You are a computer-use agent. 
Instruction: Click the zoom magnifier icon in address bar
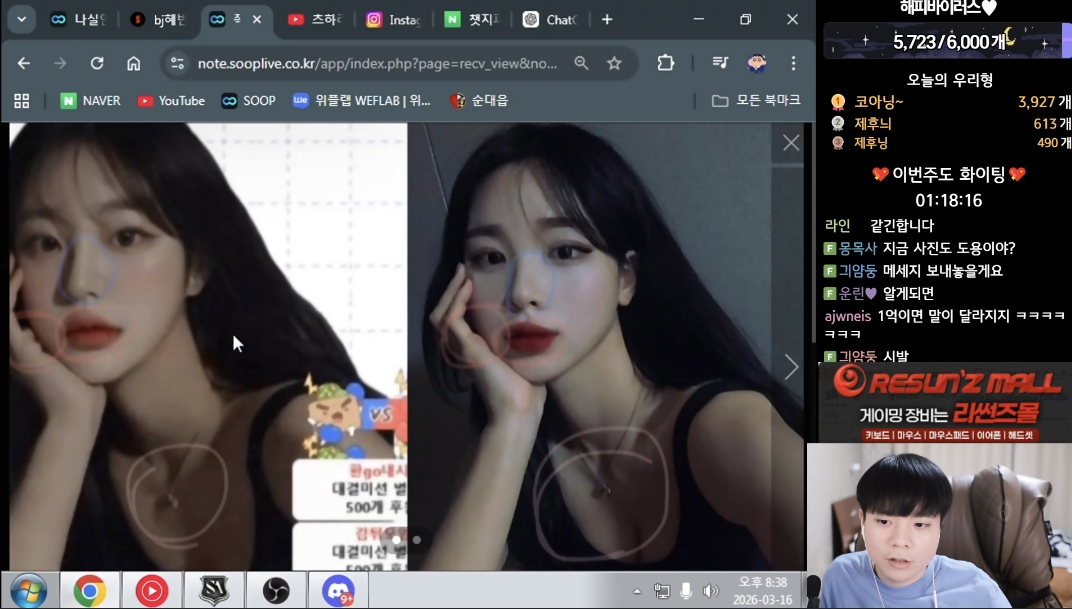pos(581,63)
